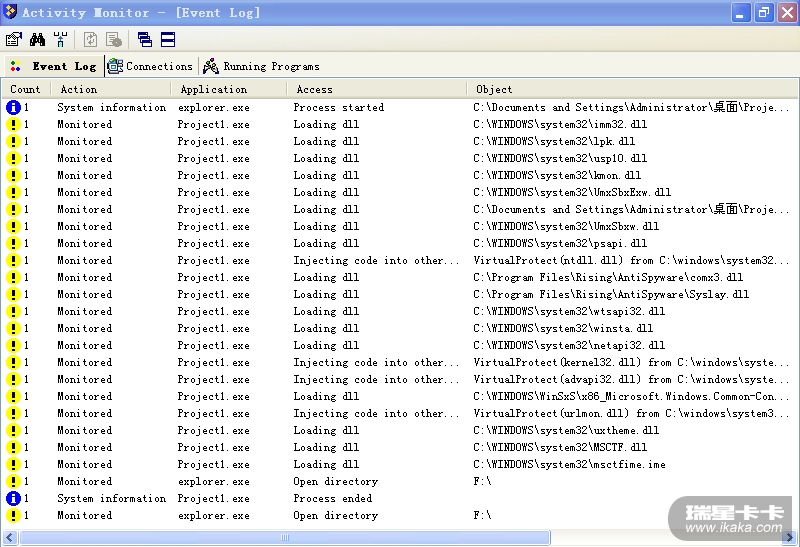Click the cascade windows toolbar icon
Viewport: 800px width, 547px height.
pos(145,39)
